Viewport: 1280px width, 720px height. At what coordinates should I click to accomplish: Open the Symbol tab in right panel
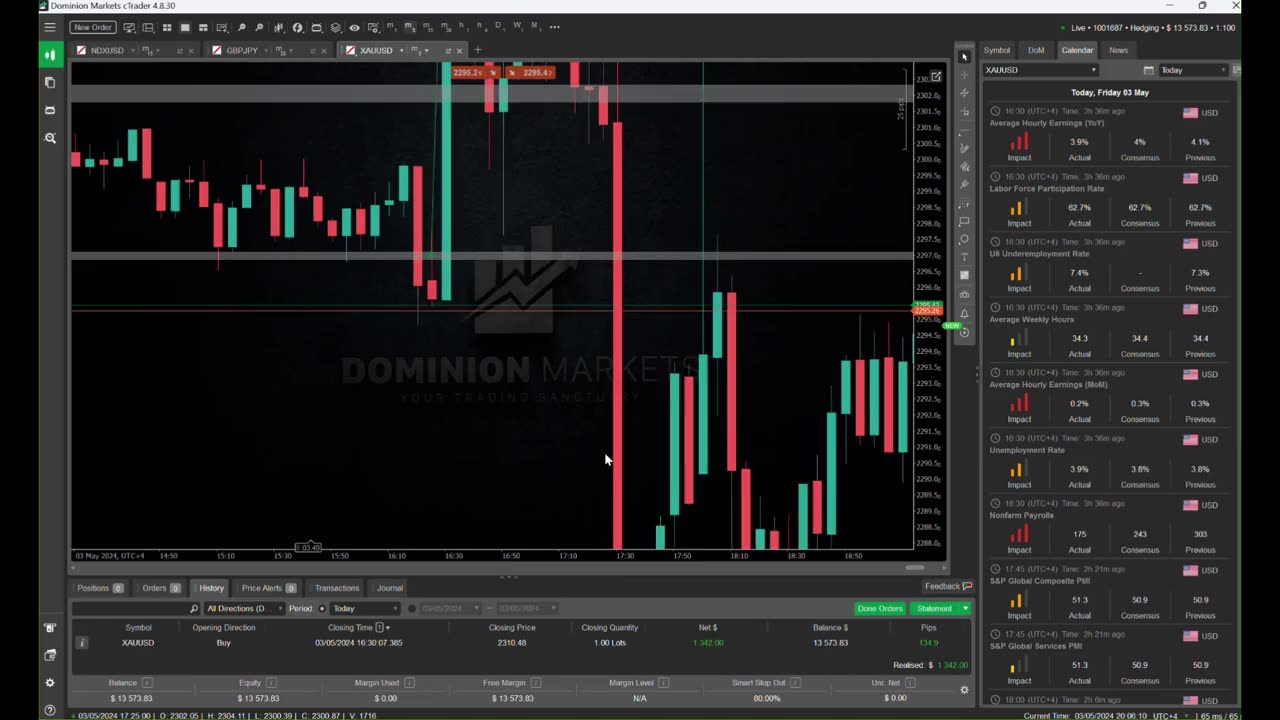coord(997,50)
